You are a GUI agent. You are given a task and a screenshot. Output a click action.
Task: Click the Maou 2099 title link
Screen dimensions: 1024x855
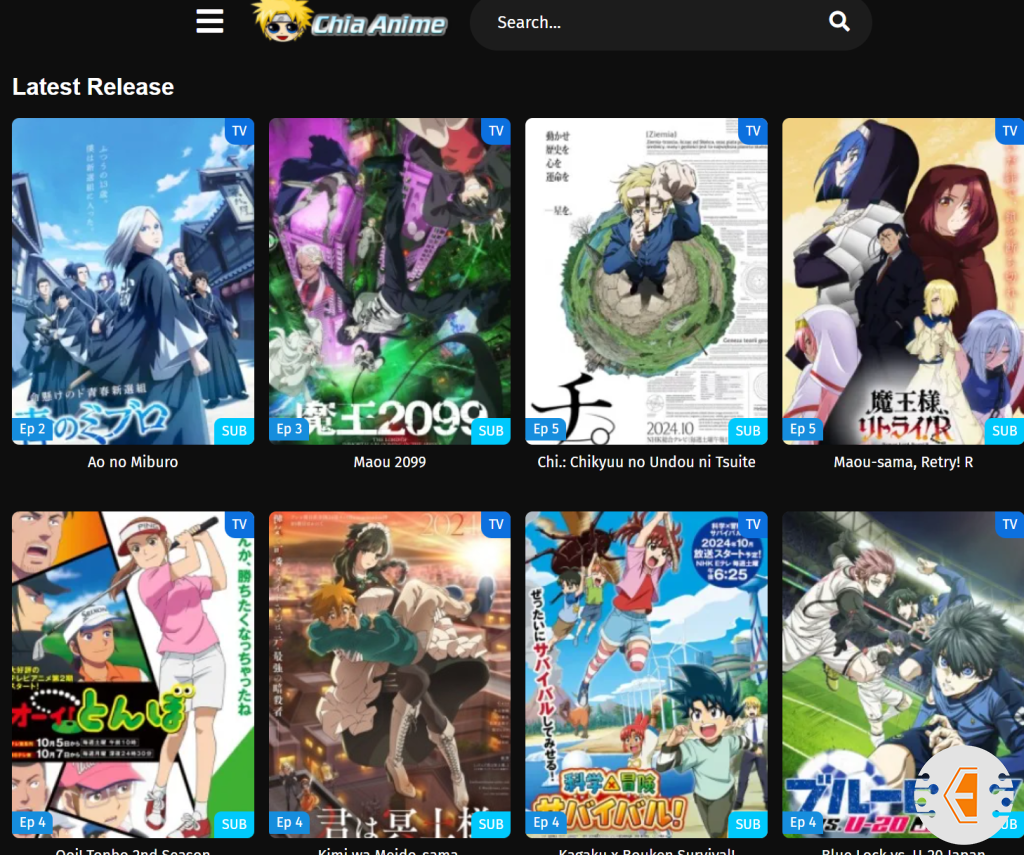coord(389,462)
